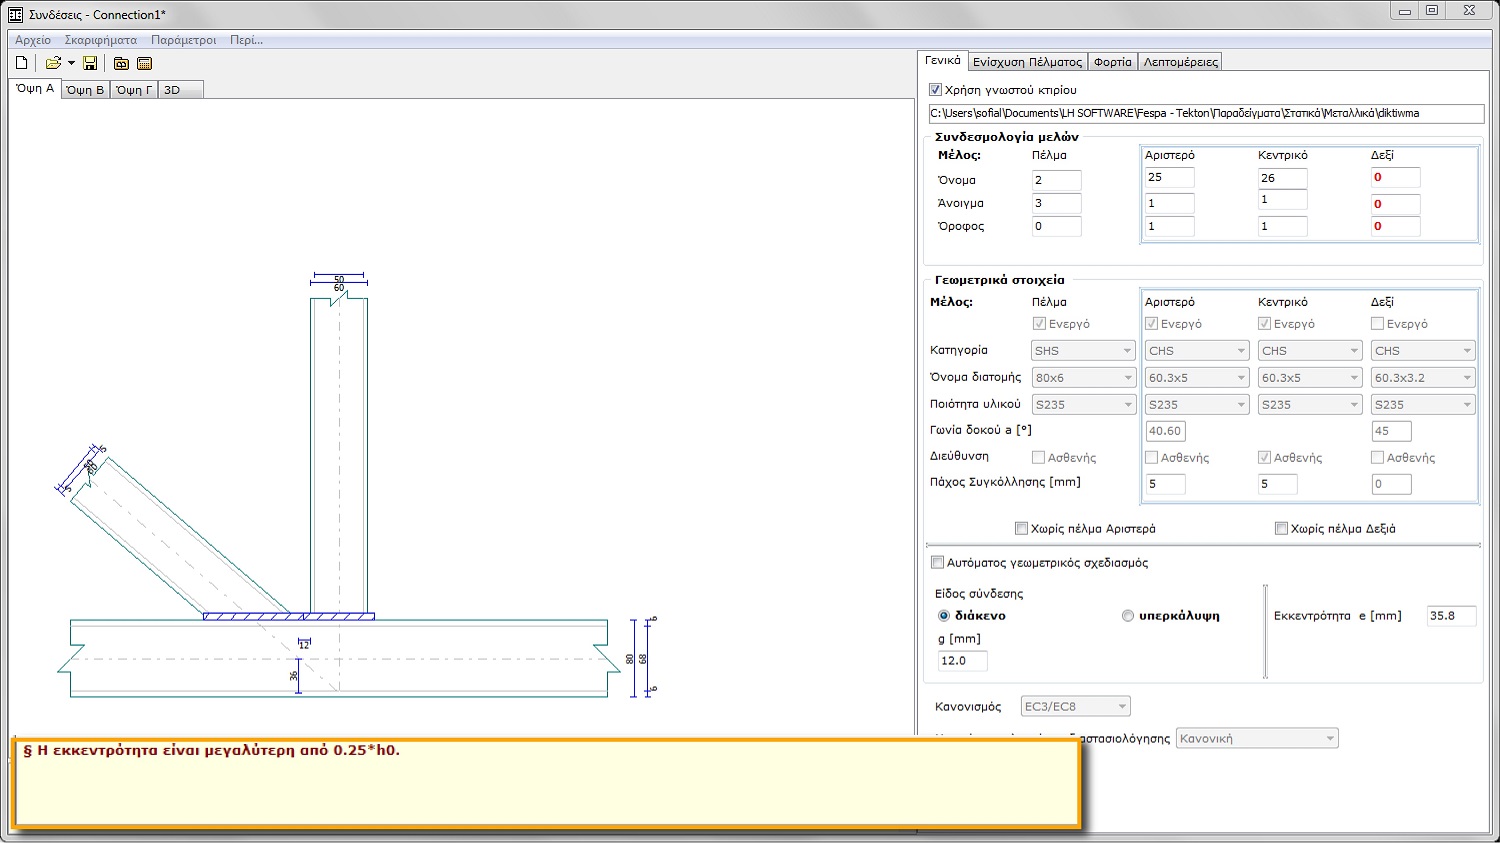The image size is (1500, 843).
Task: Open the arrow next to Open folder icon
Action: 71,63
